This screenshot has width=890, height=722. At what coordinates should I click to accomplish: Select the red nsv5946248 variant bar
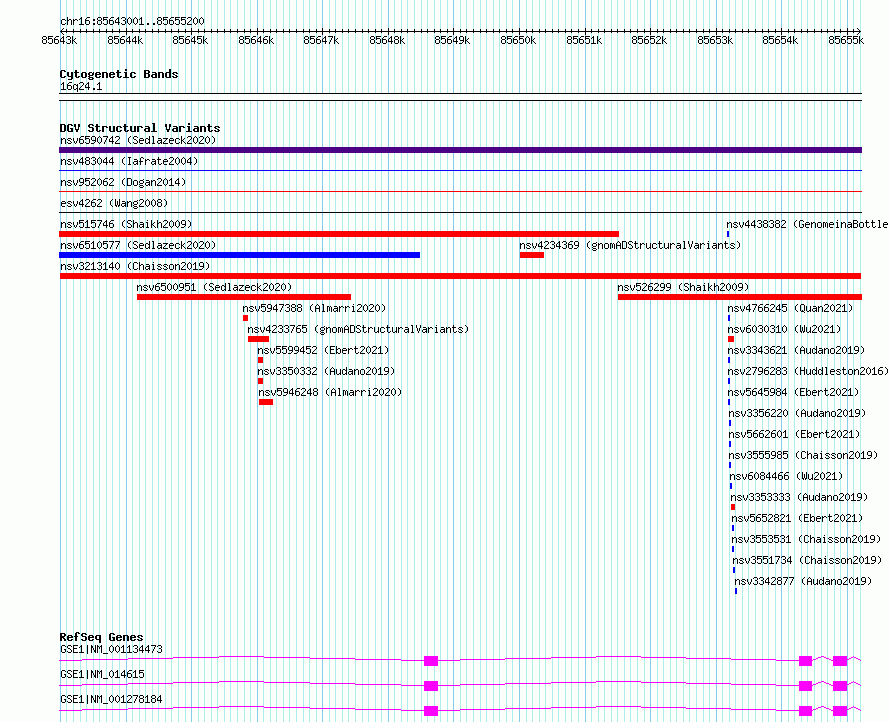(266, 402)
